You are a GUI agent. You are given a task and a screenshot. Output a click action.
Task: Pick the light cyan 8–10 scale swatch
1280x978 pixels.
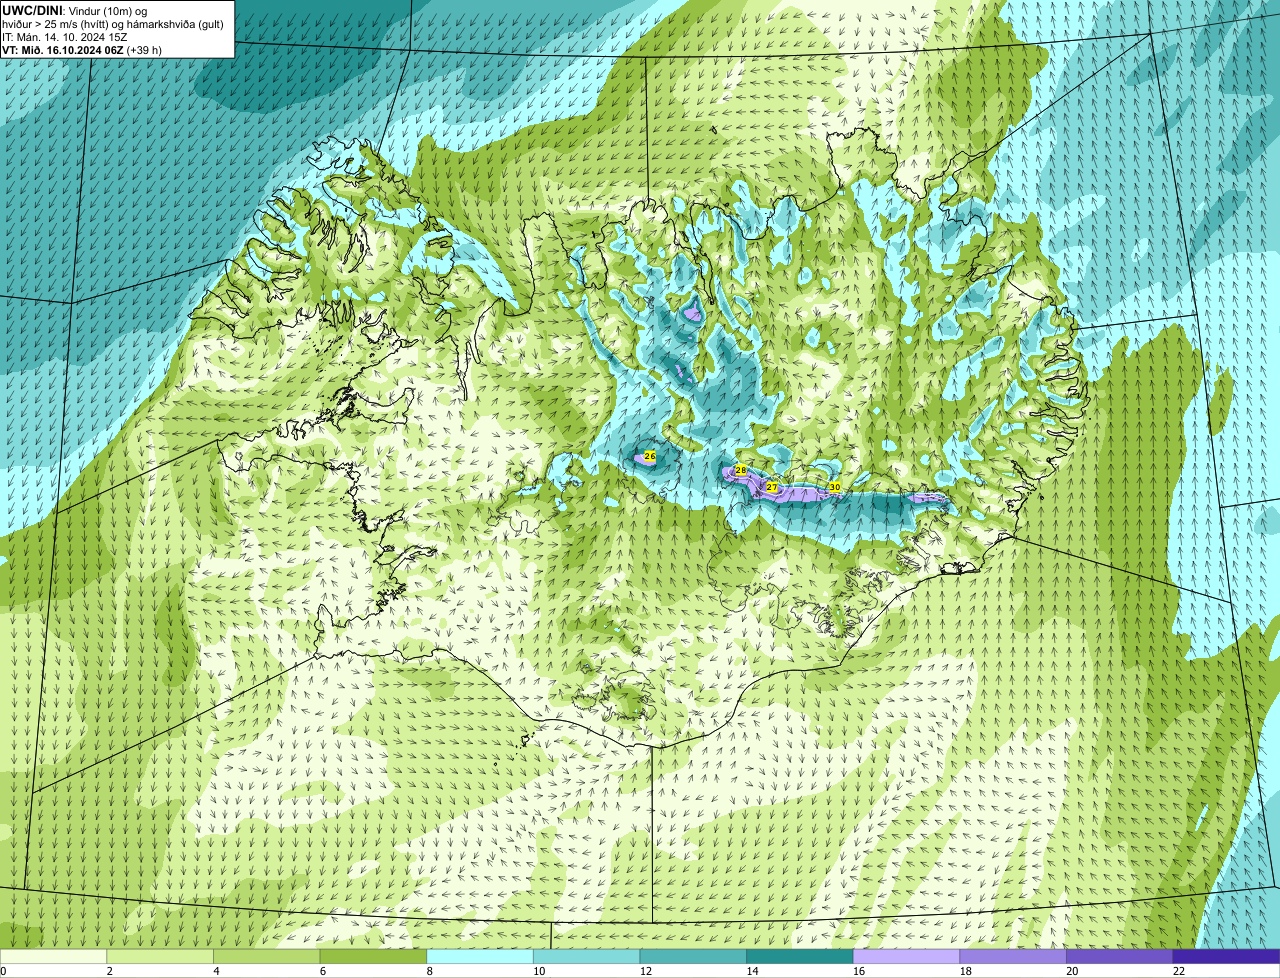[480, 956]
